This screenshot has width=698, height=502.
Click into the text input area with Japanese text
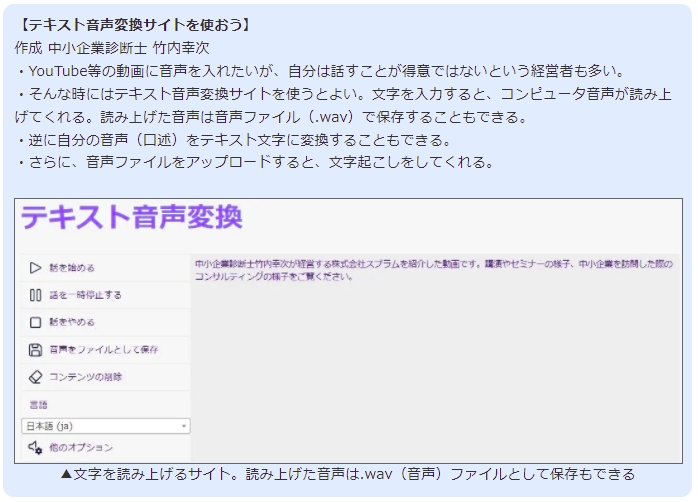click(436, 358)
